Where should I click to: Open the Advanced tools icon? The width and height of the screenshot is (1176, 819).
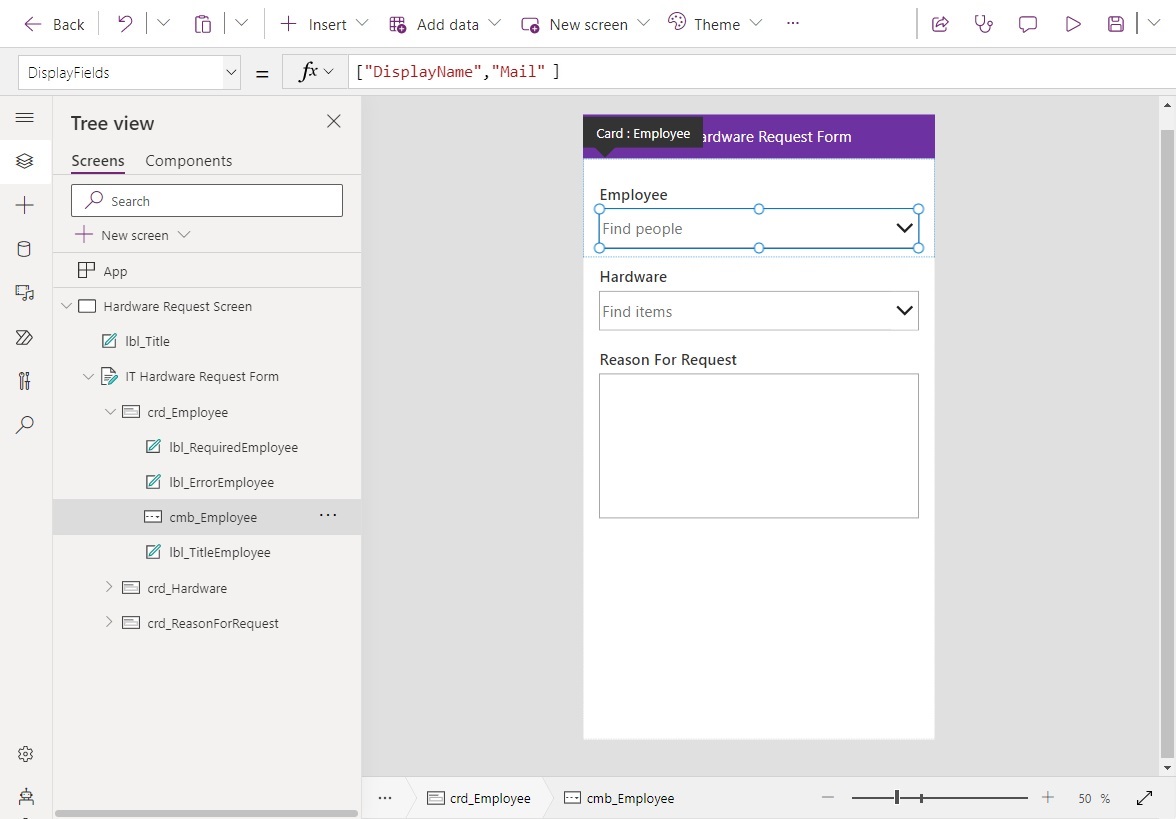[25, 381]
